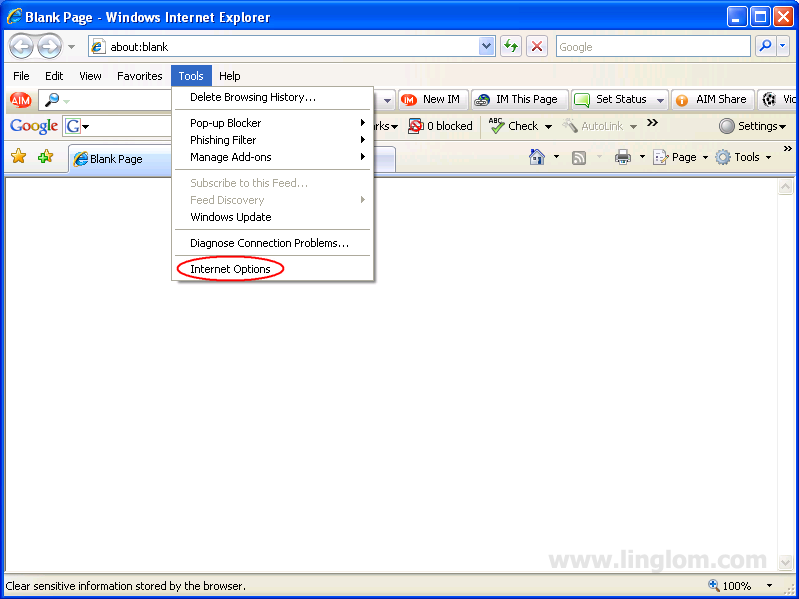Click the New IM button
The height and width of the screenshot is (599, 799).
(x=433, y=99)
